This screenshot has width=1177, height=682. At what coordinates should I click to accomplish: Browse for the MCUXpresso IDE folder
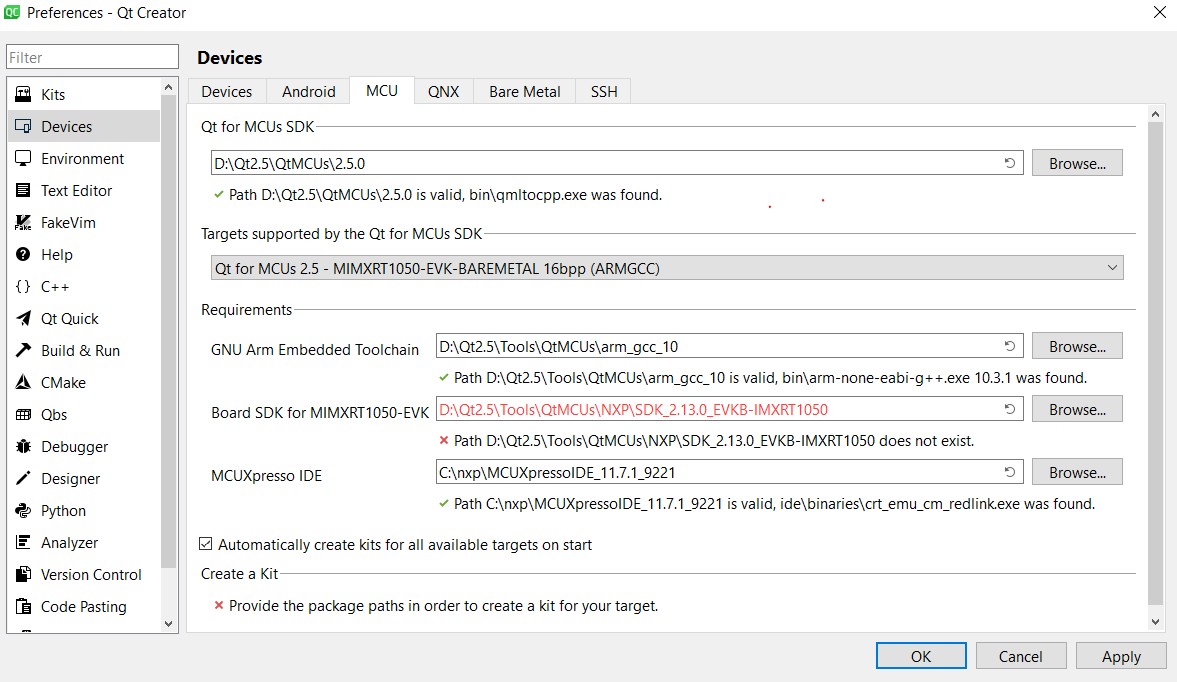pyautogui.click(x=1077, y=472)
